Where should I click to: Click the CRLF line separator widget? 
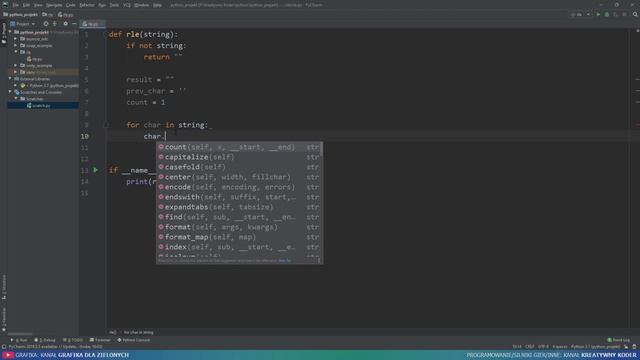pos(529,347)
